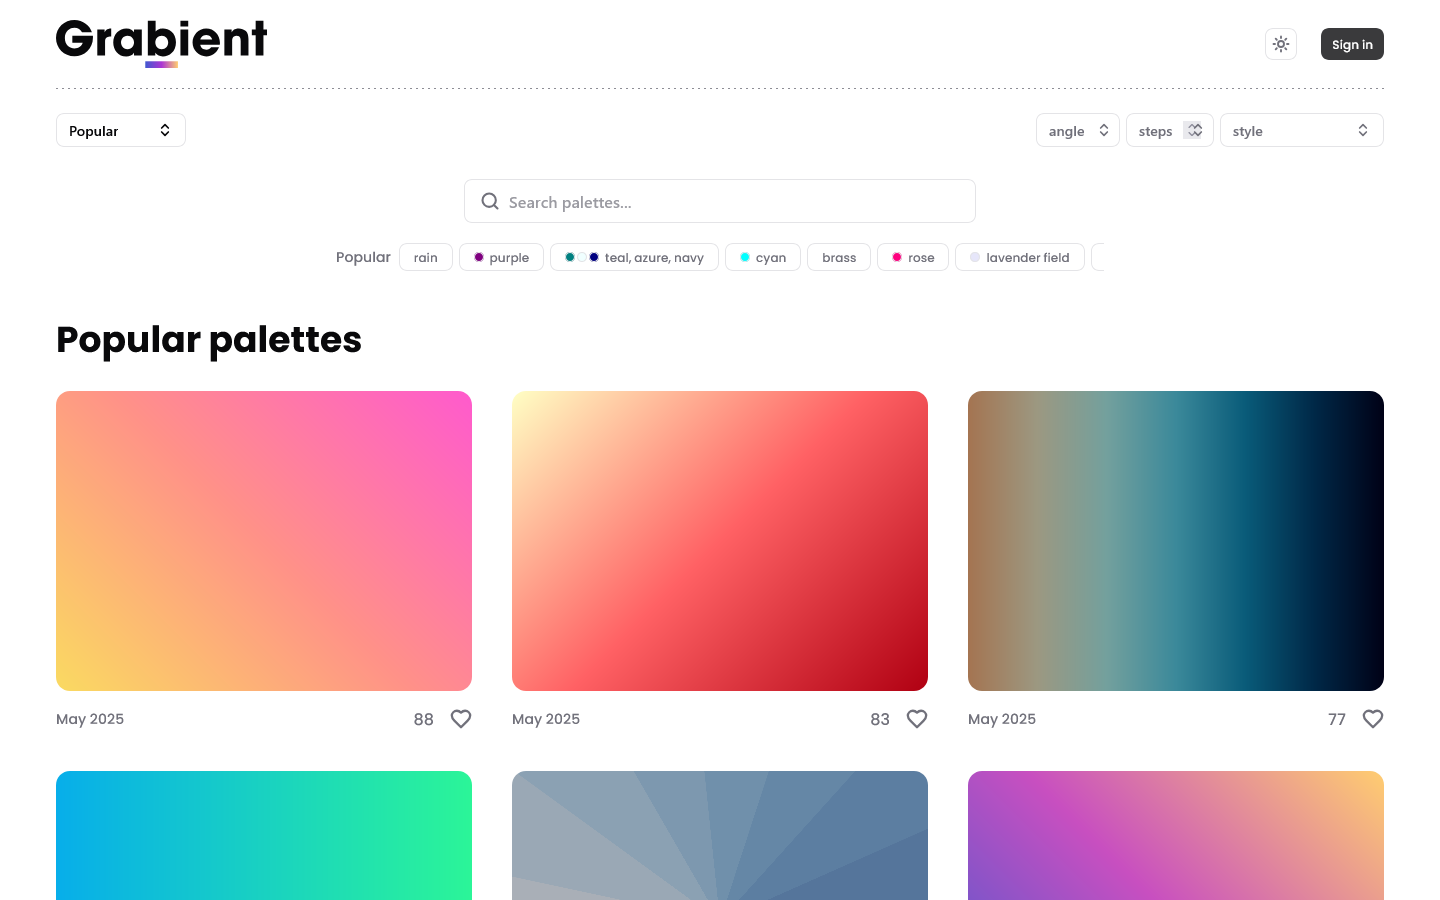
Task: Open the purple-to-orange gradient palette
Action: pyautogui.click(x=1176, y=835)
